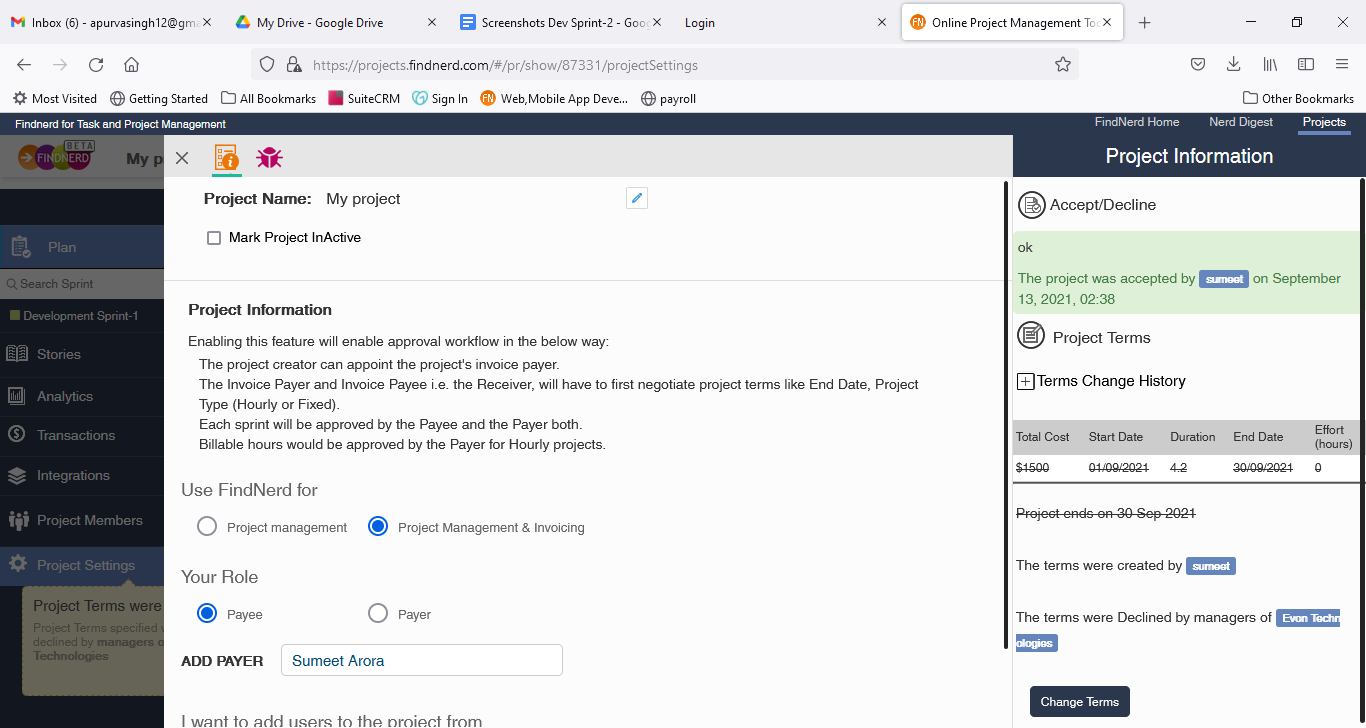Screen dimensions: 1366x728
Task: Click the sumeet tag in acceptance message
Action: [x=1224, y=279]
